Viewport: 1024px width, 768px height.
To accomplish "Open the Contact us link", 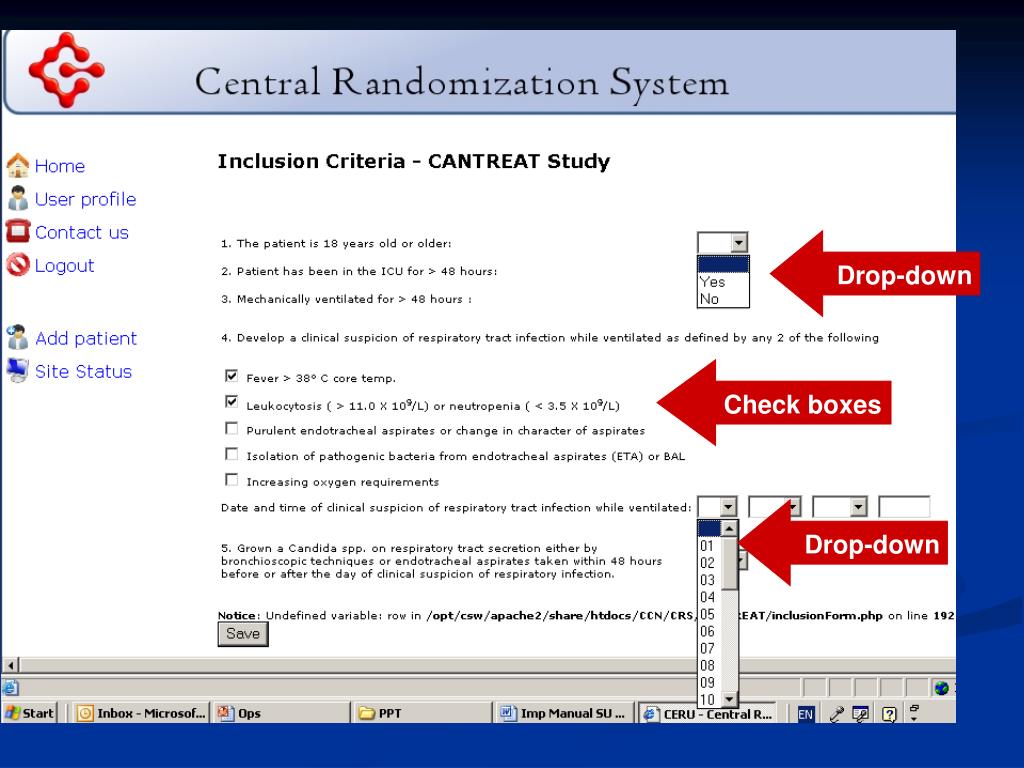I will [x=82, y=232].
